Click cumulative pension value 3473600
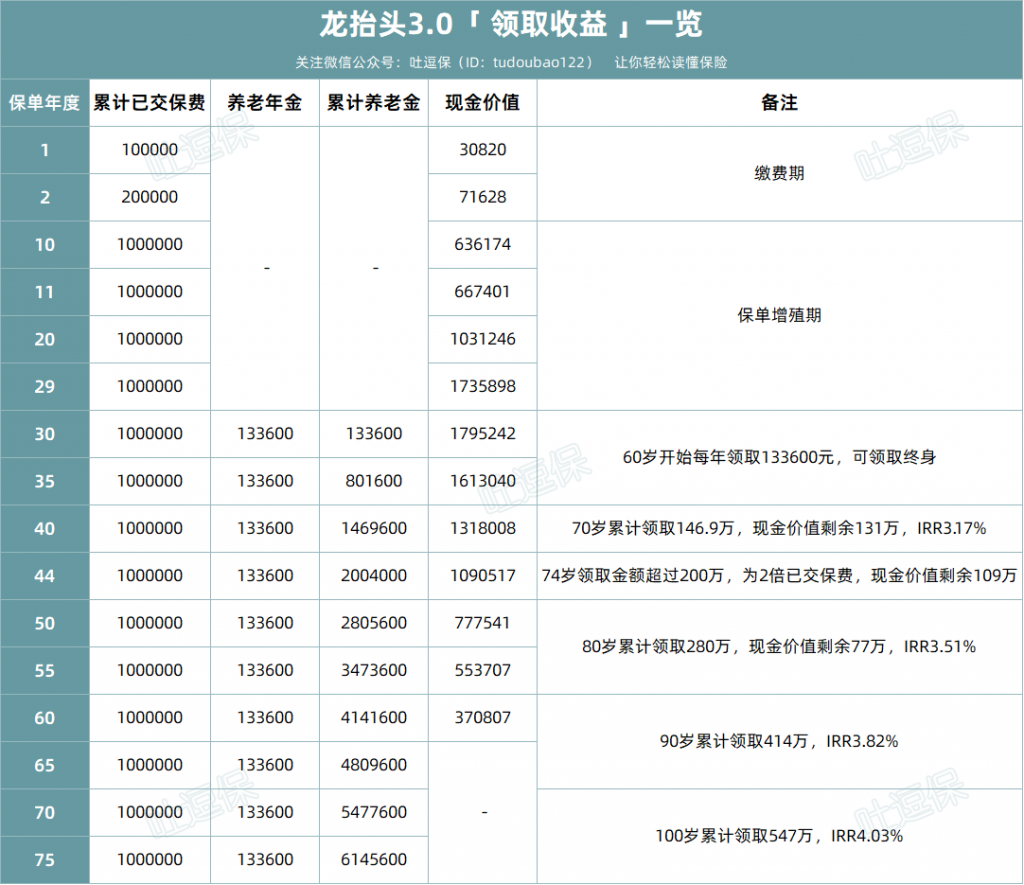1024x885 pixels. click(x=374, y=670)
